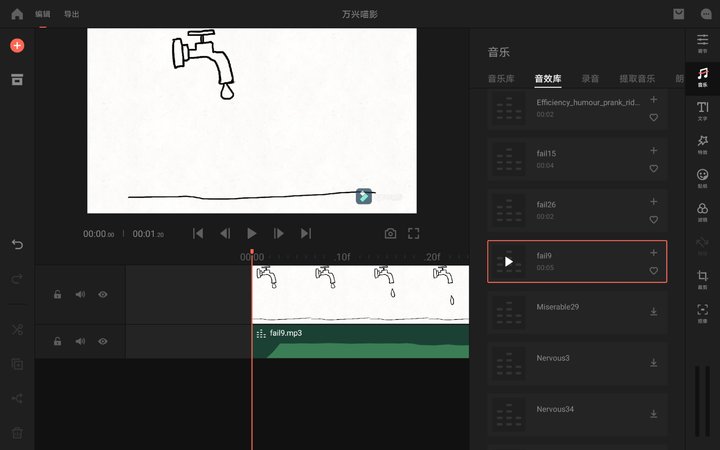
Task: Download the Miserable29 sound effect
Action: click(654, 312)
